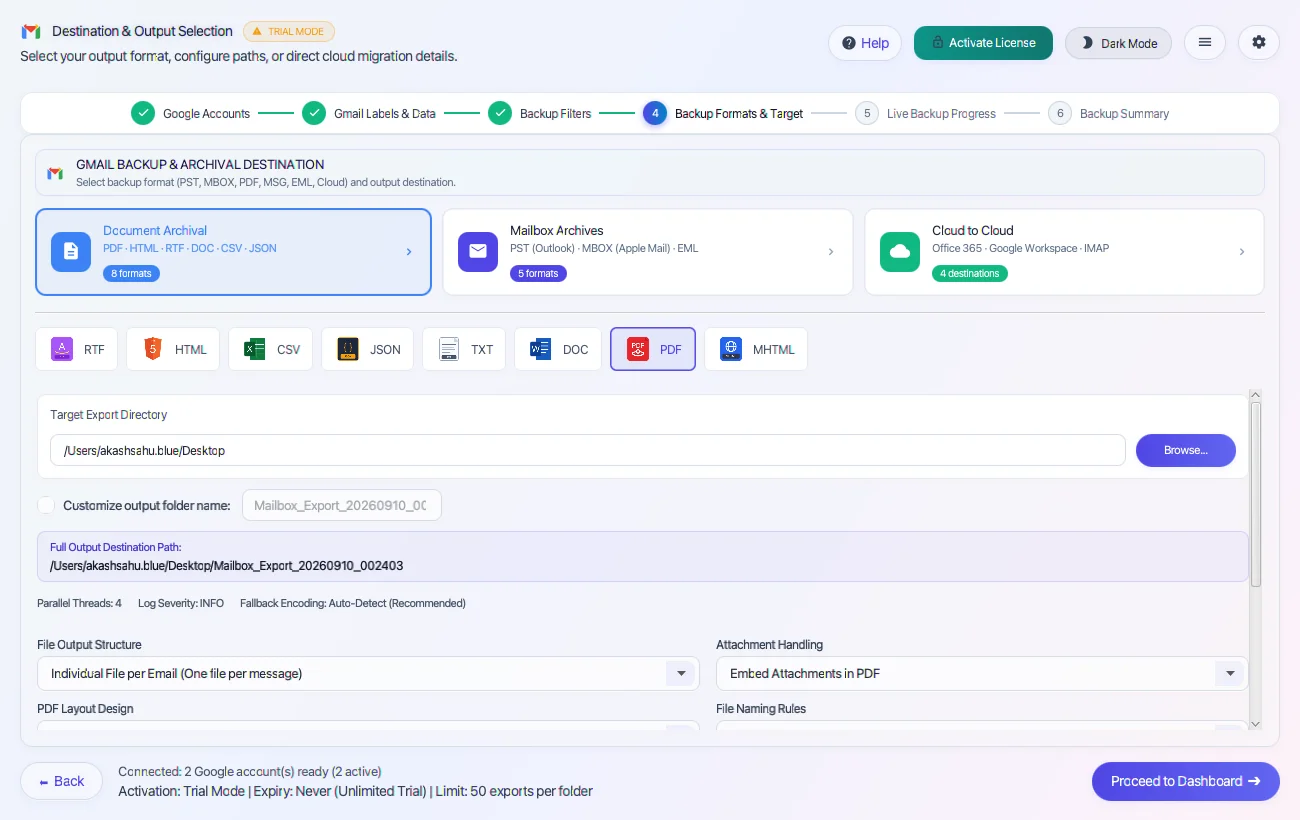Click the hamburger menu icon

[x=1205, y=43]
